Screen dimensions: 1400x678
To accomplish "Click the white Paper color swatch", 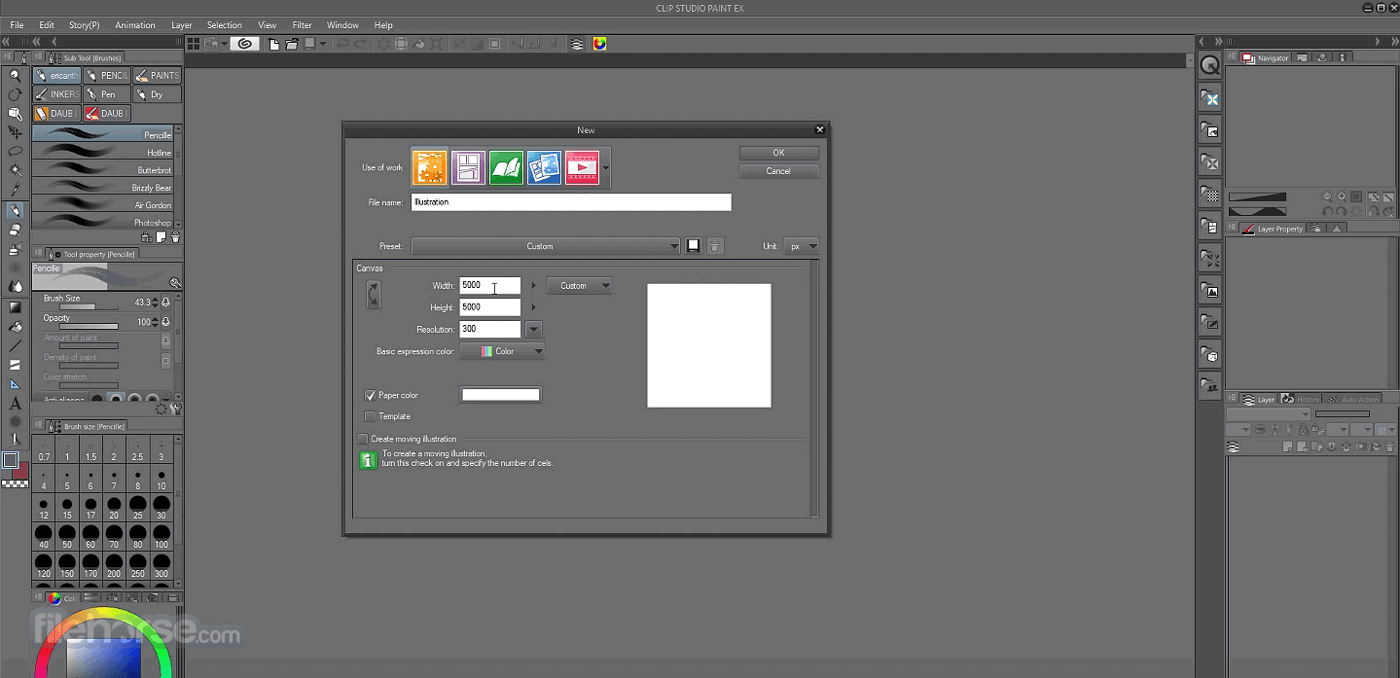I will [x=500, y=394].
